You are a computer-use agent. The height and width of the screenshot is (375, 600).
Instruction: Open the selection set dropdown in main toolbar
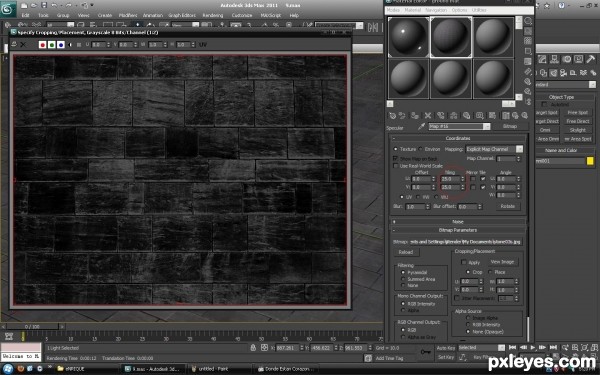tap(359, 26)
